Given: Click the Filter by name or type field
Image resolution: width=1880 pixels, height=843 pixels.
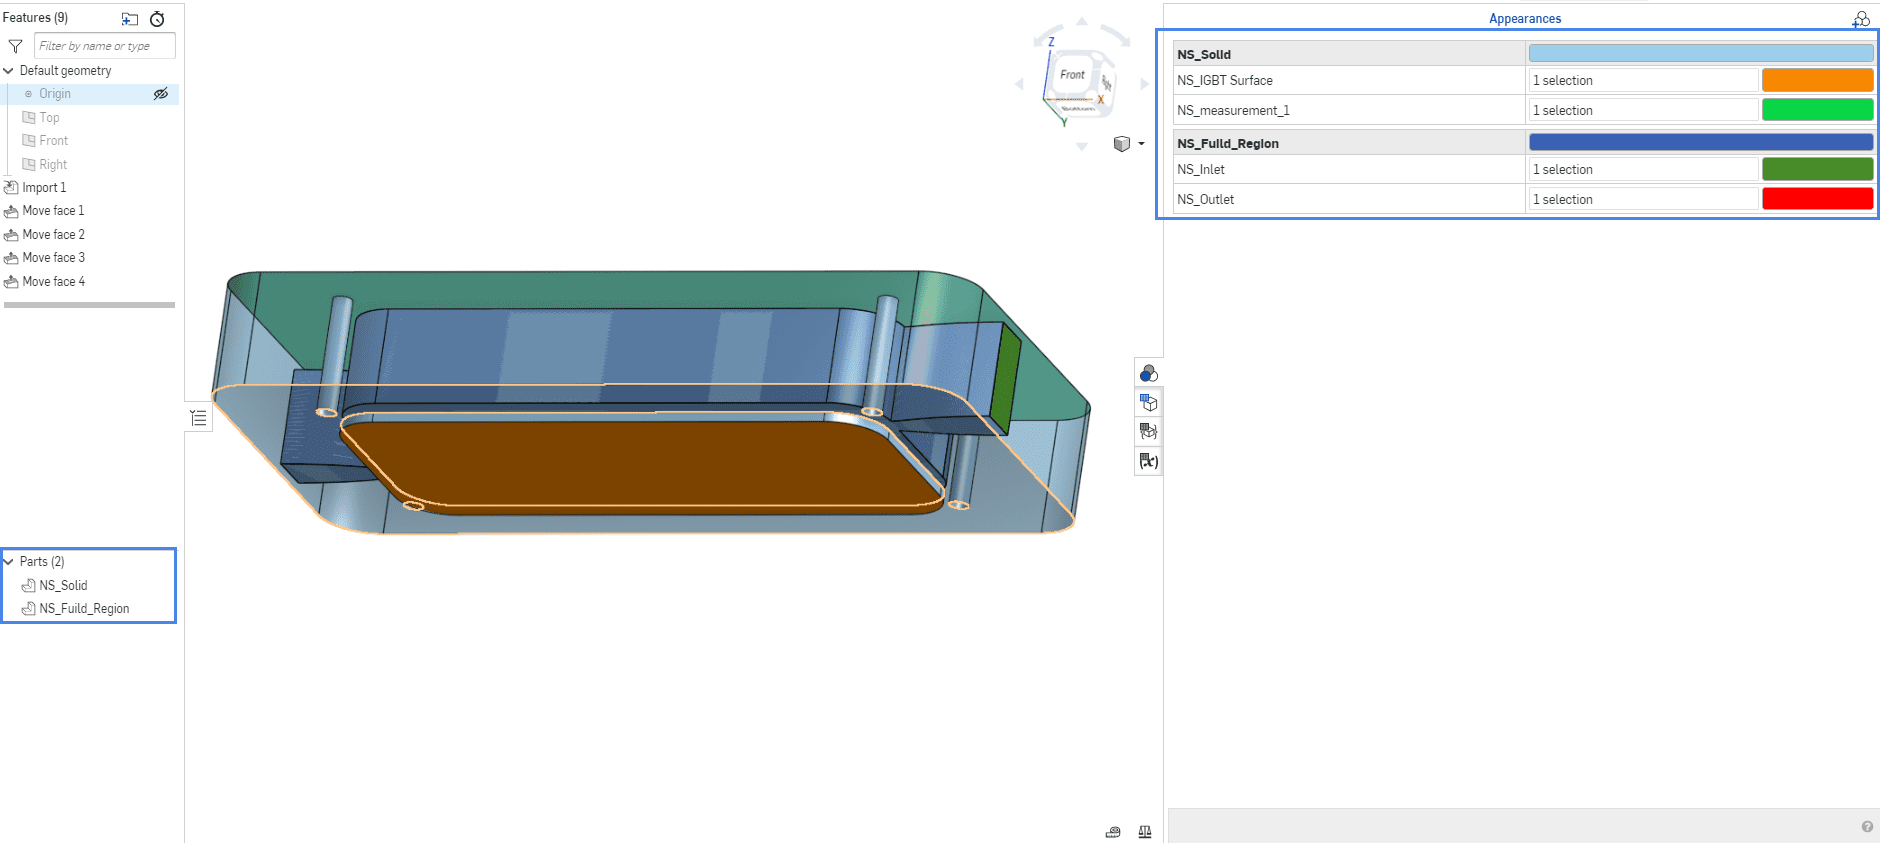Looking at the screenshot, I should tap(104, 46).
